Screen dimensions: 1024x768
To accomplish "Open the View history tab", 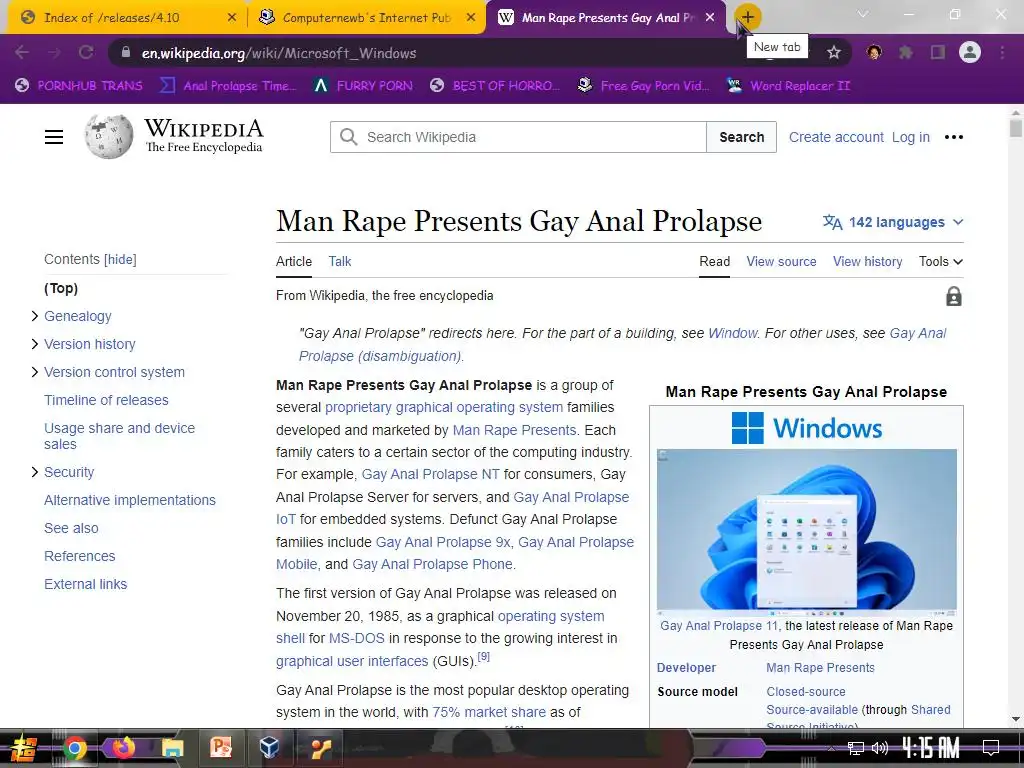I will coord(867,261).
